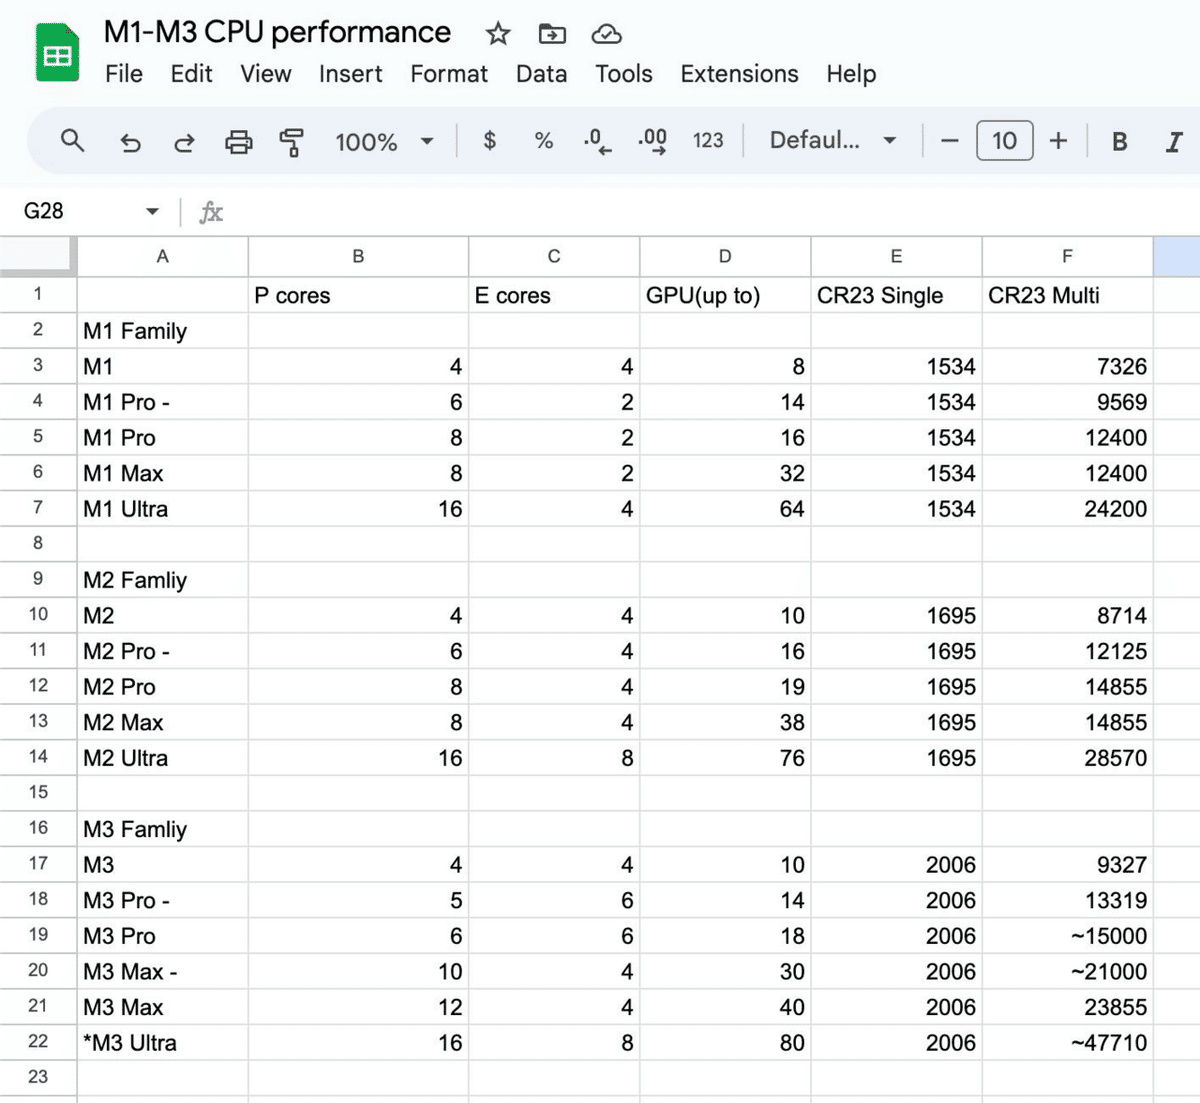
Task: Format as percent
Action: click(543, 141)
